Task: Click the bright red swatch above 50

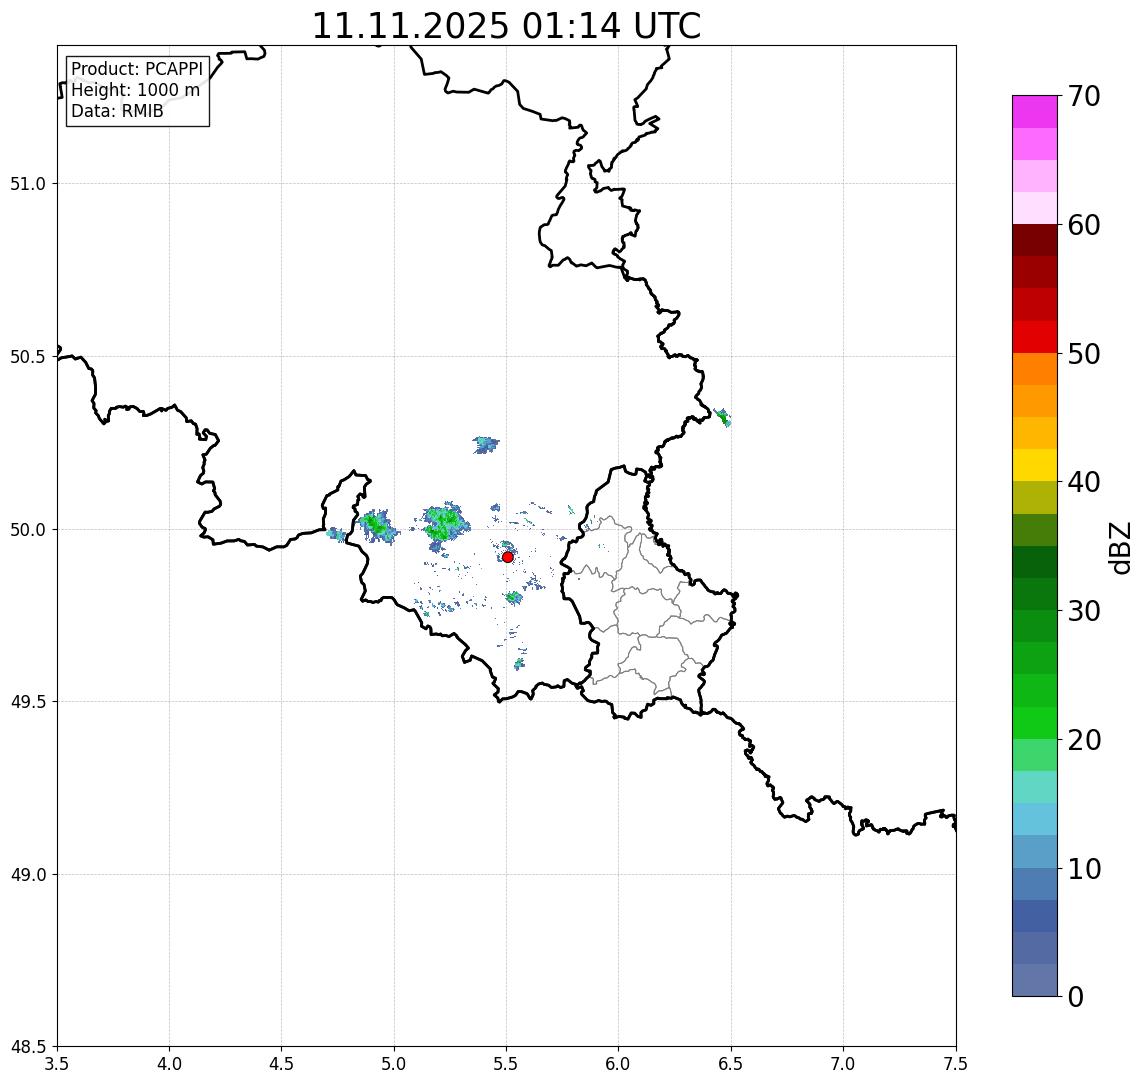Action: click(1035, 337)
